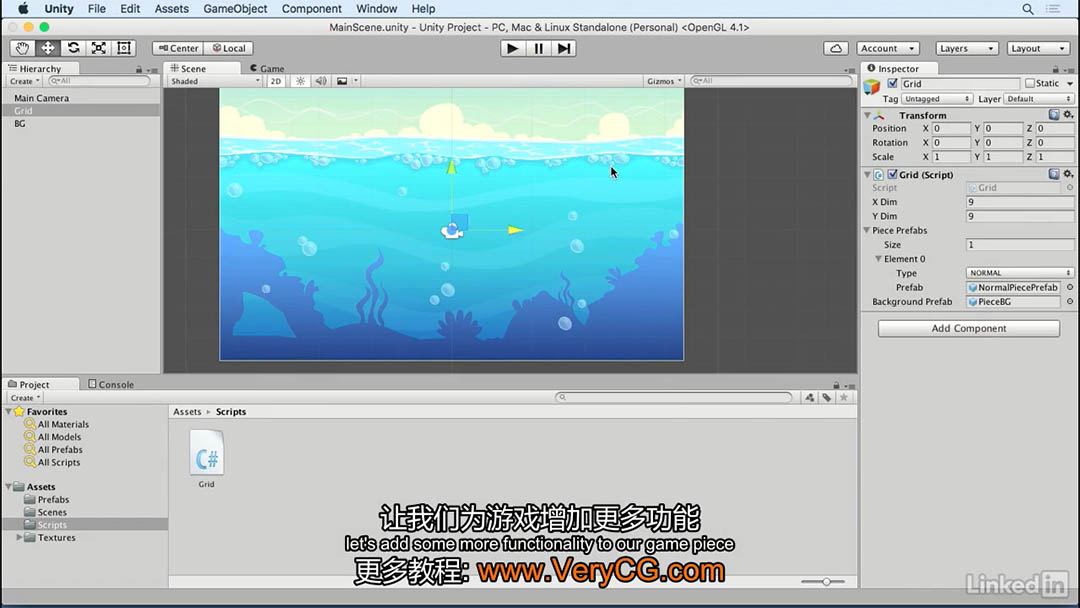
Task: Collapse the Piece Prefabs array
Action: [867, 230]
